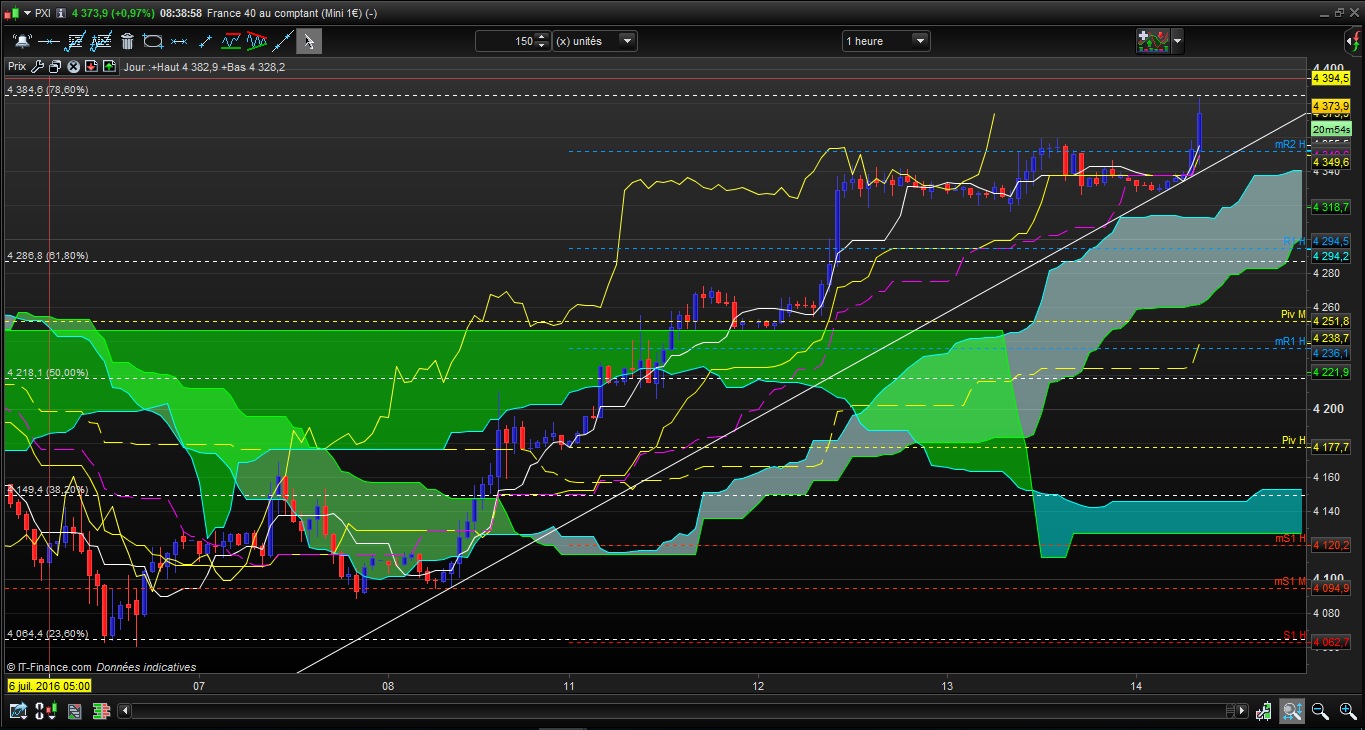The height and width of the screenshot is (730, 1365).
Task: Open the 1 heure timeframe dropdown
Action: [x=886, y=41]
